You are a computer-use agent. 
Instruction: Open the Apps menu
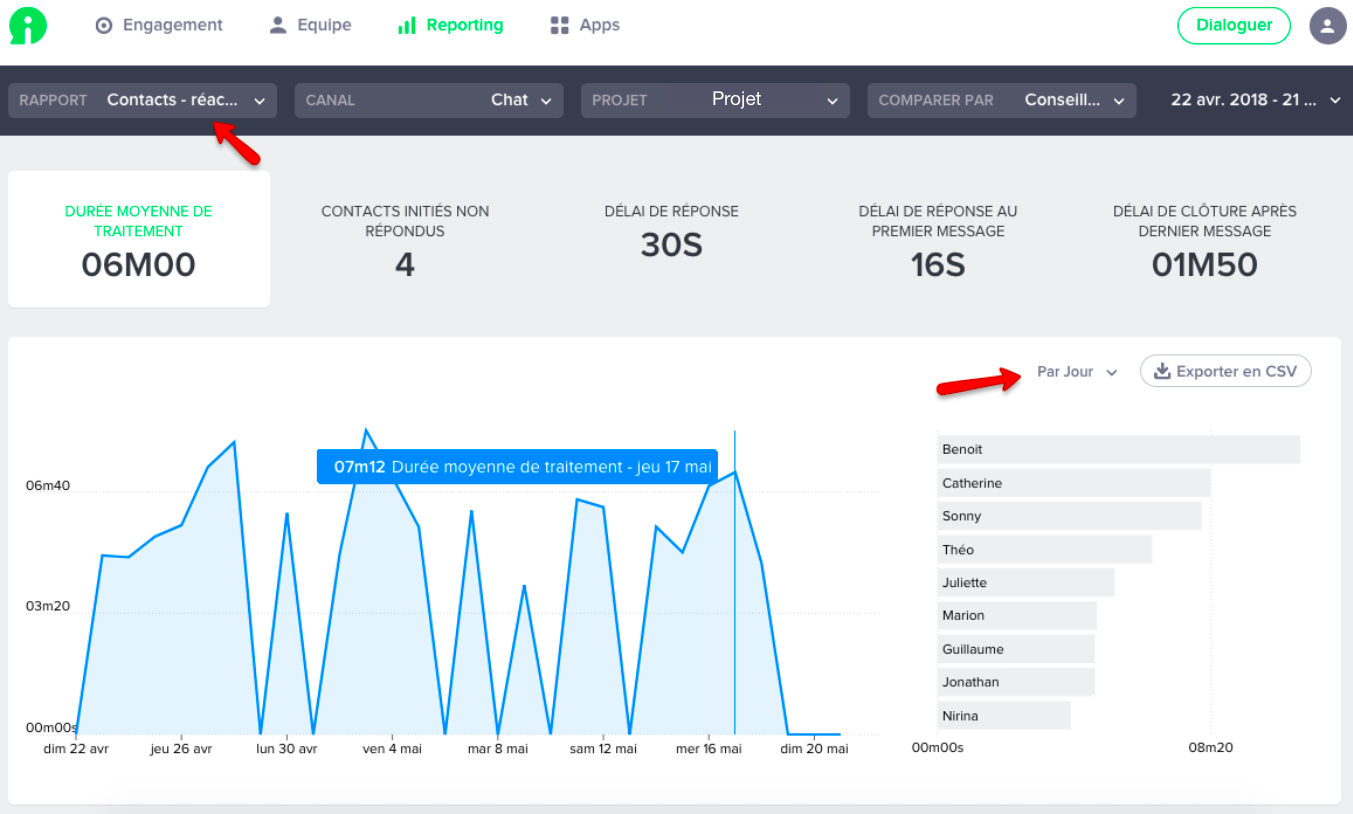[585, 25]
